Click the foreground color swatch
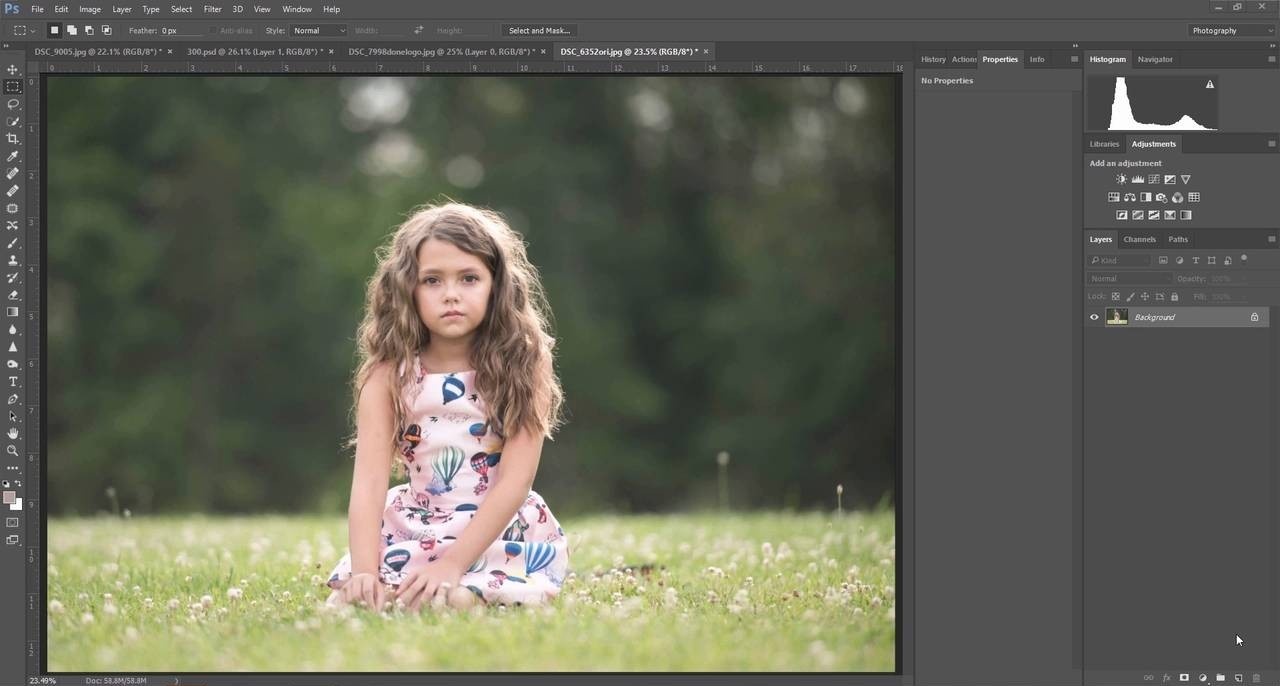The height and width of the screenshot is (686, 1280). tap(9, 497)
